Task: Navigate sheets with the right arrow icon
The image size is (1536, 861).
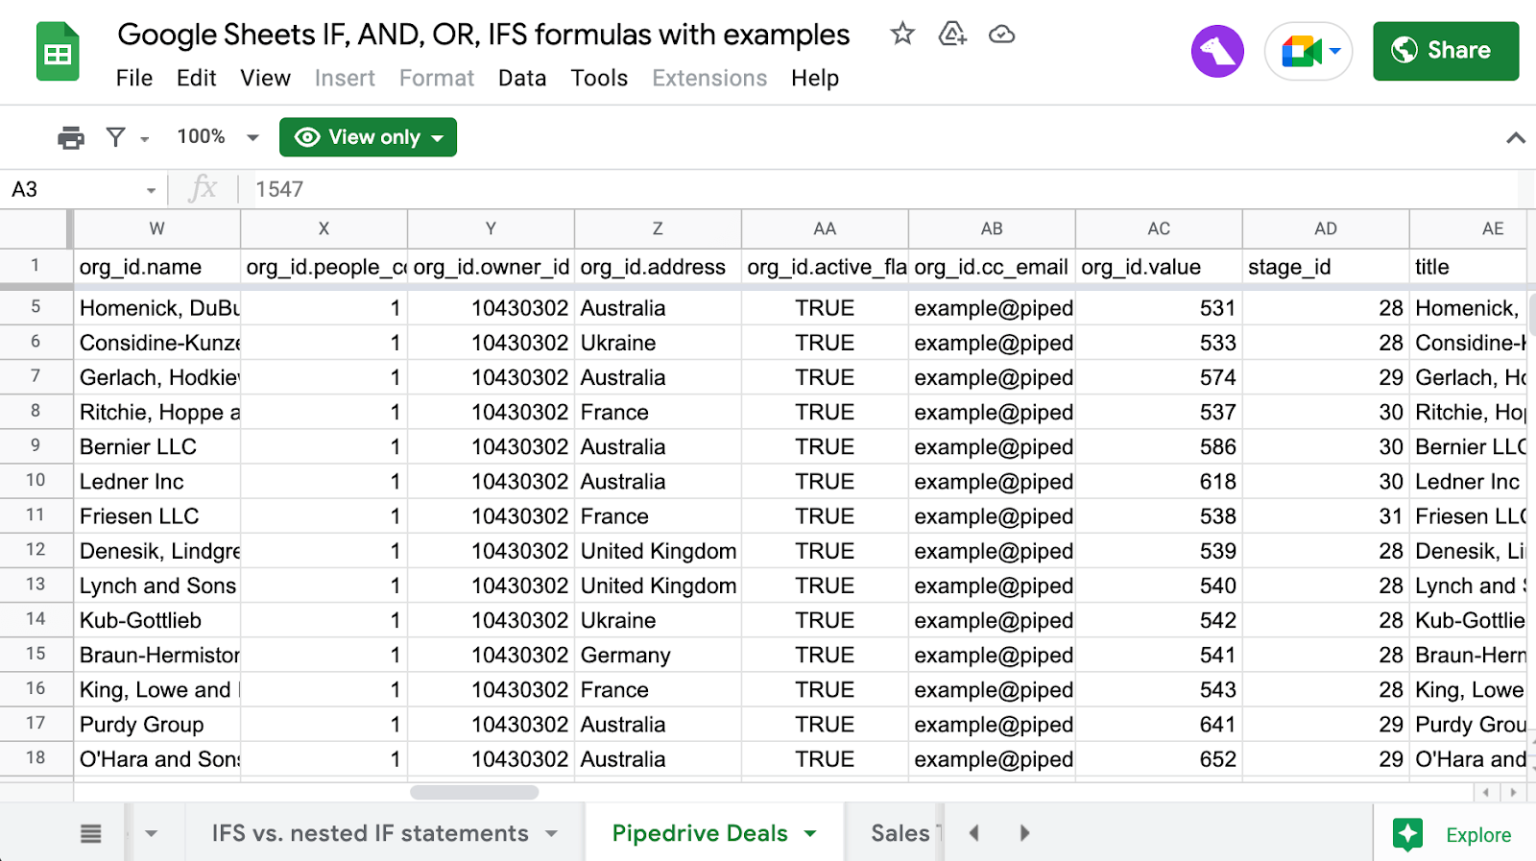Action: pos(1024,832)
